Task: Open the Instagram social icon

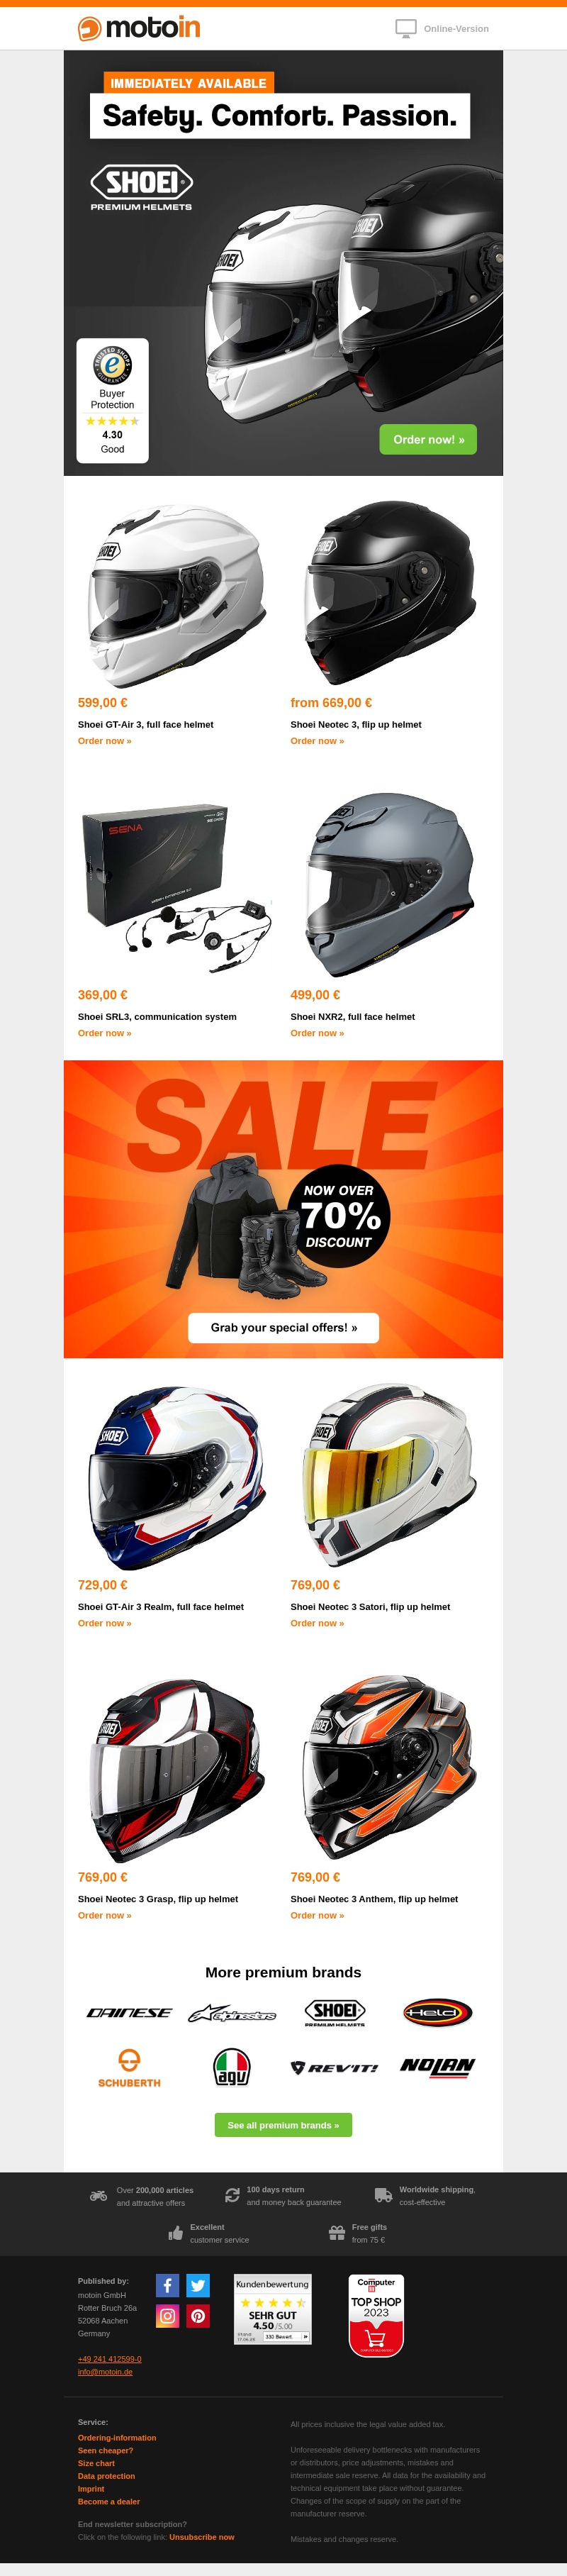Action: point(167,2316)
